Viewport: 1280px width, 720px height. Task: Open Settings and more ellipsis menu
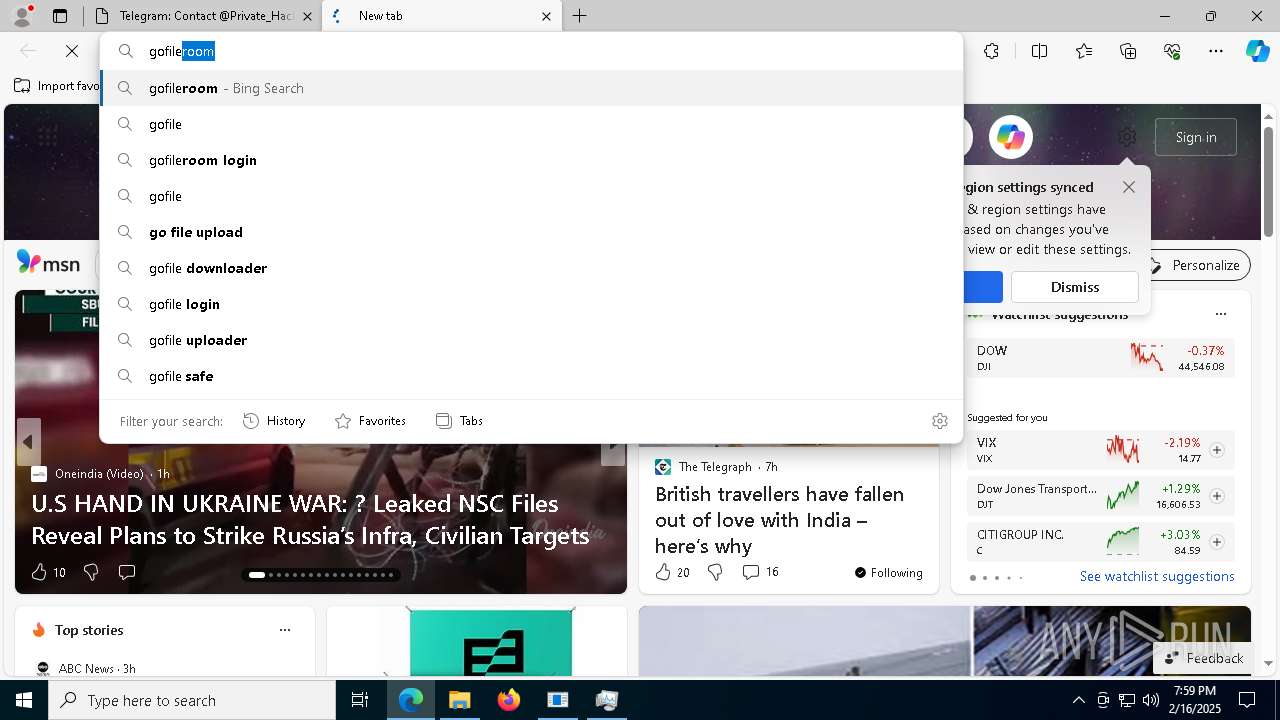tap(1216, 51)
